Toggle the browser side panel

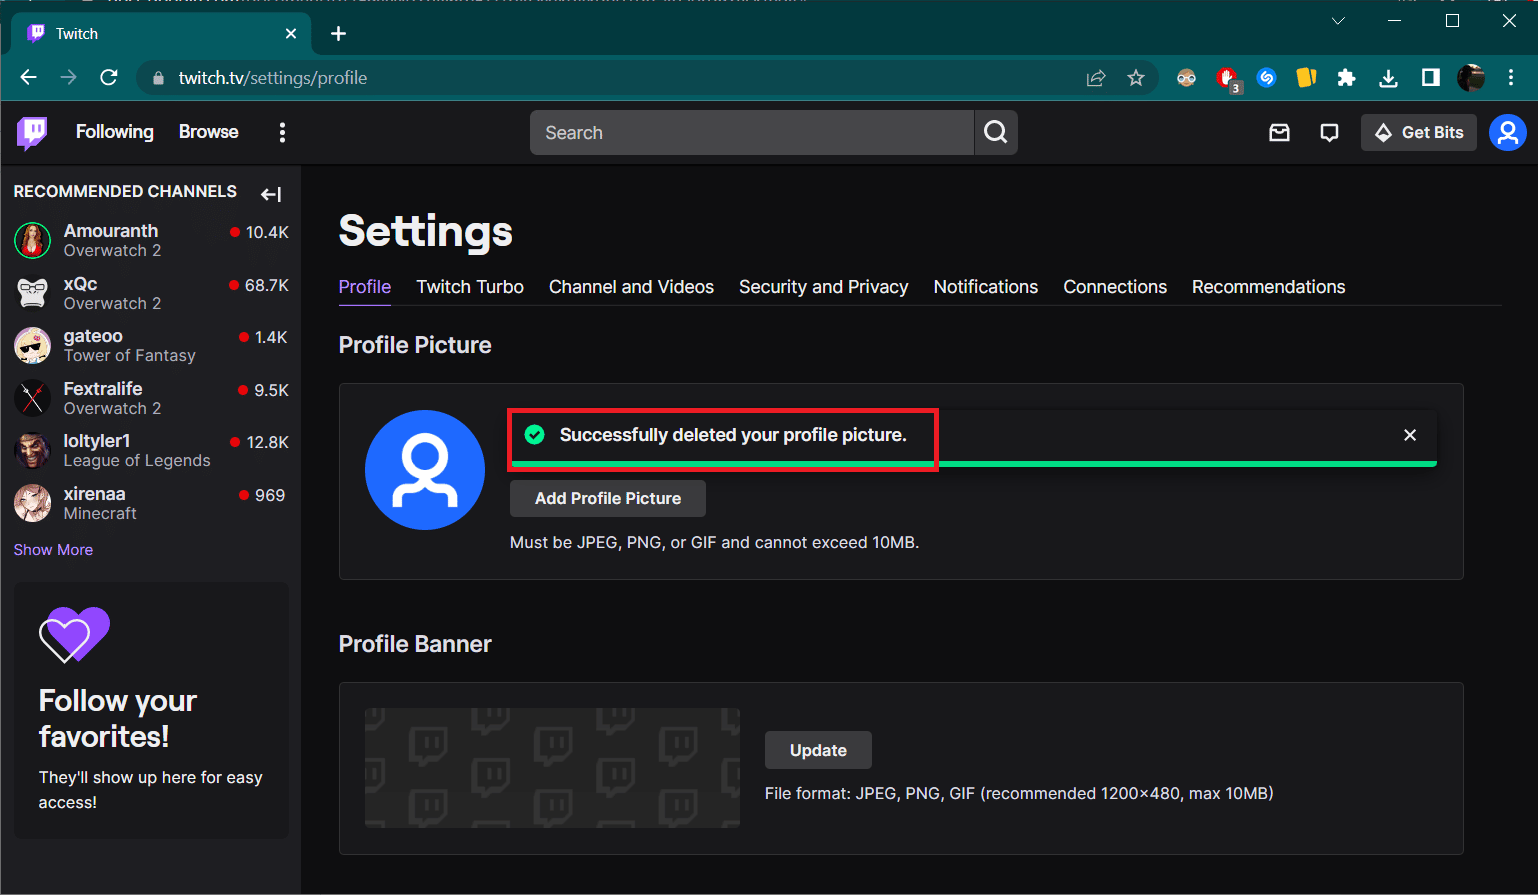1430,78
